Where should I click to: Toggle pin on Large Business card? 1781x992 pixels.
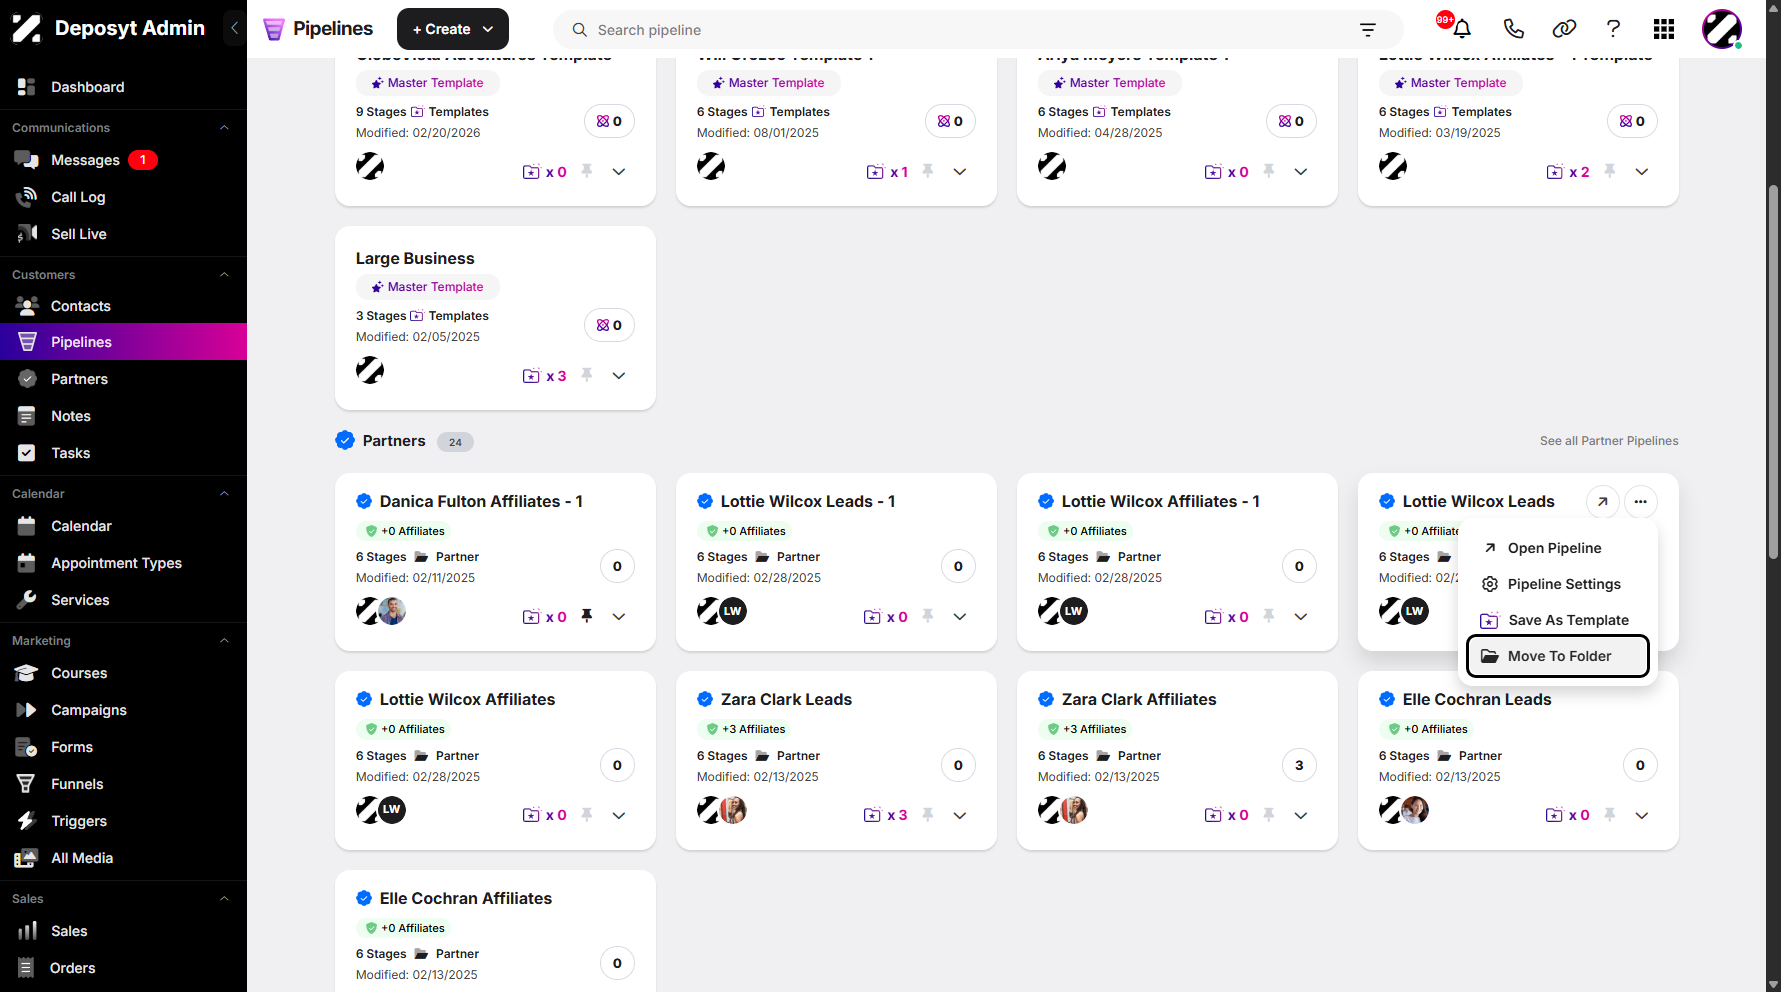coord(587,375)
